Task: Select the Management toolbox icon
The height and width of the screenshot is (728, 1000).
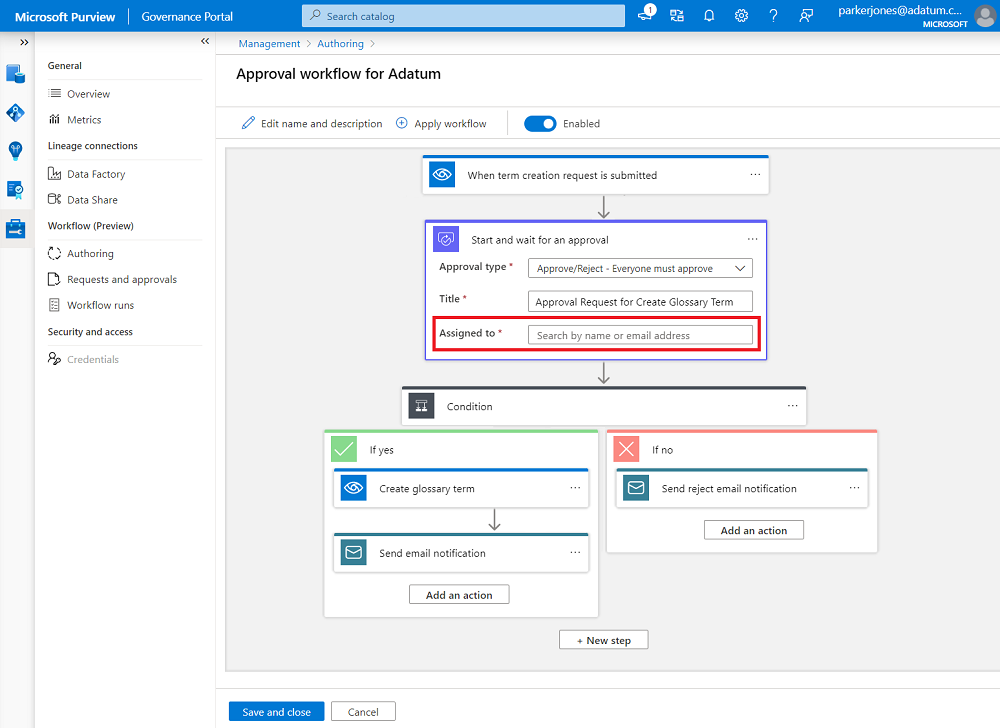Action: point(14,228)
